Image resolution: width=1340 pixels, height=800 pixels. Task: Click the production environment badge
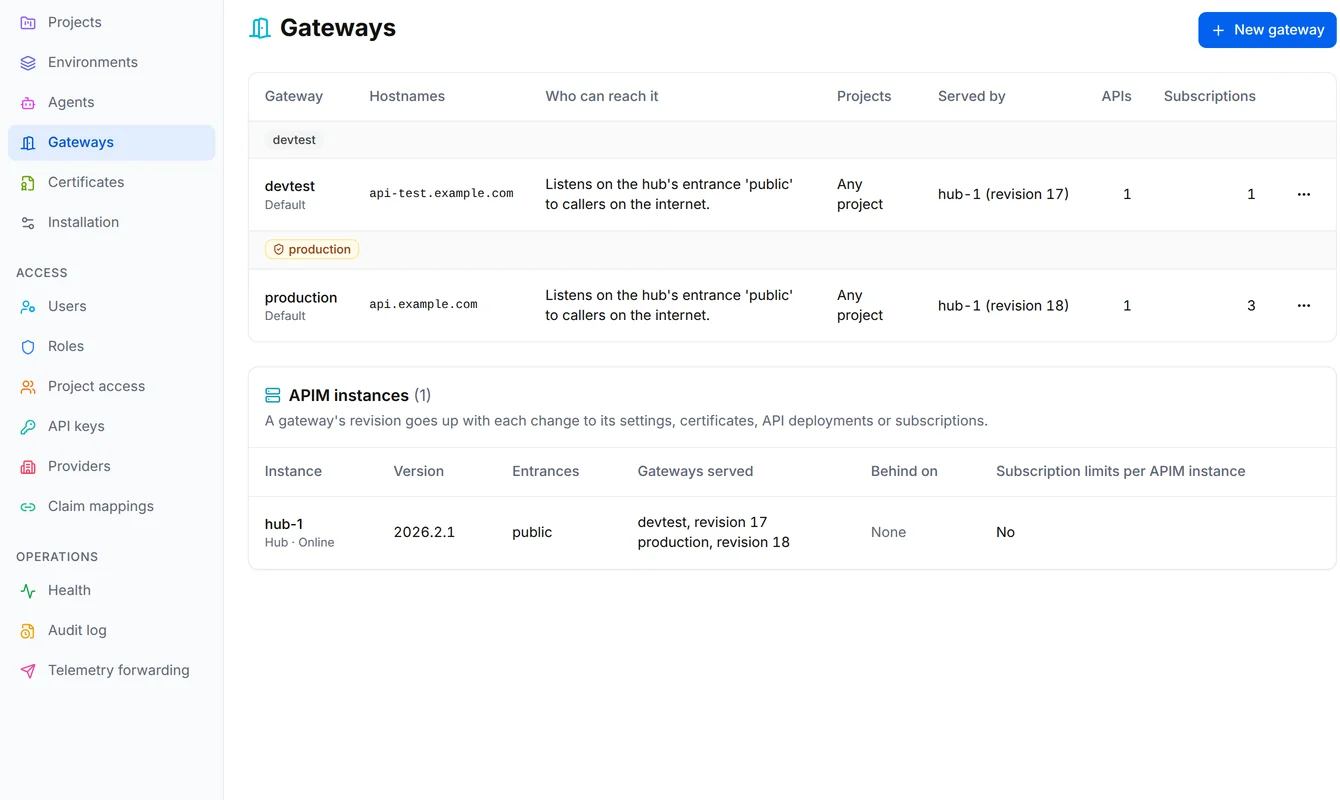coord(312,249)
